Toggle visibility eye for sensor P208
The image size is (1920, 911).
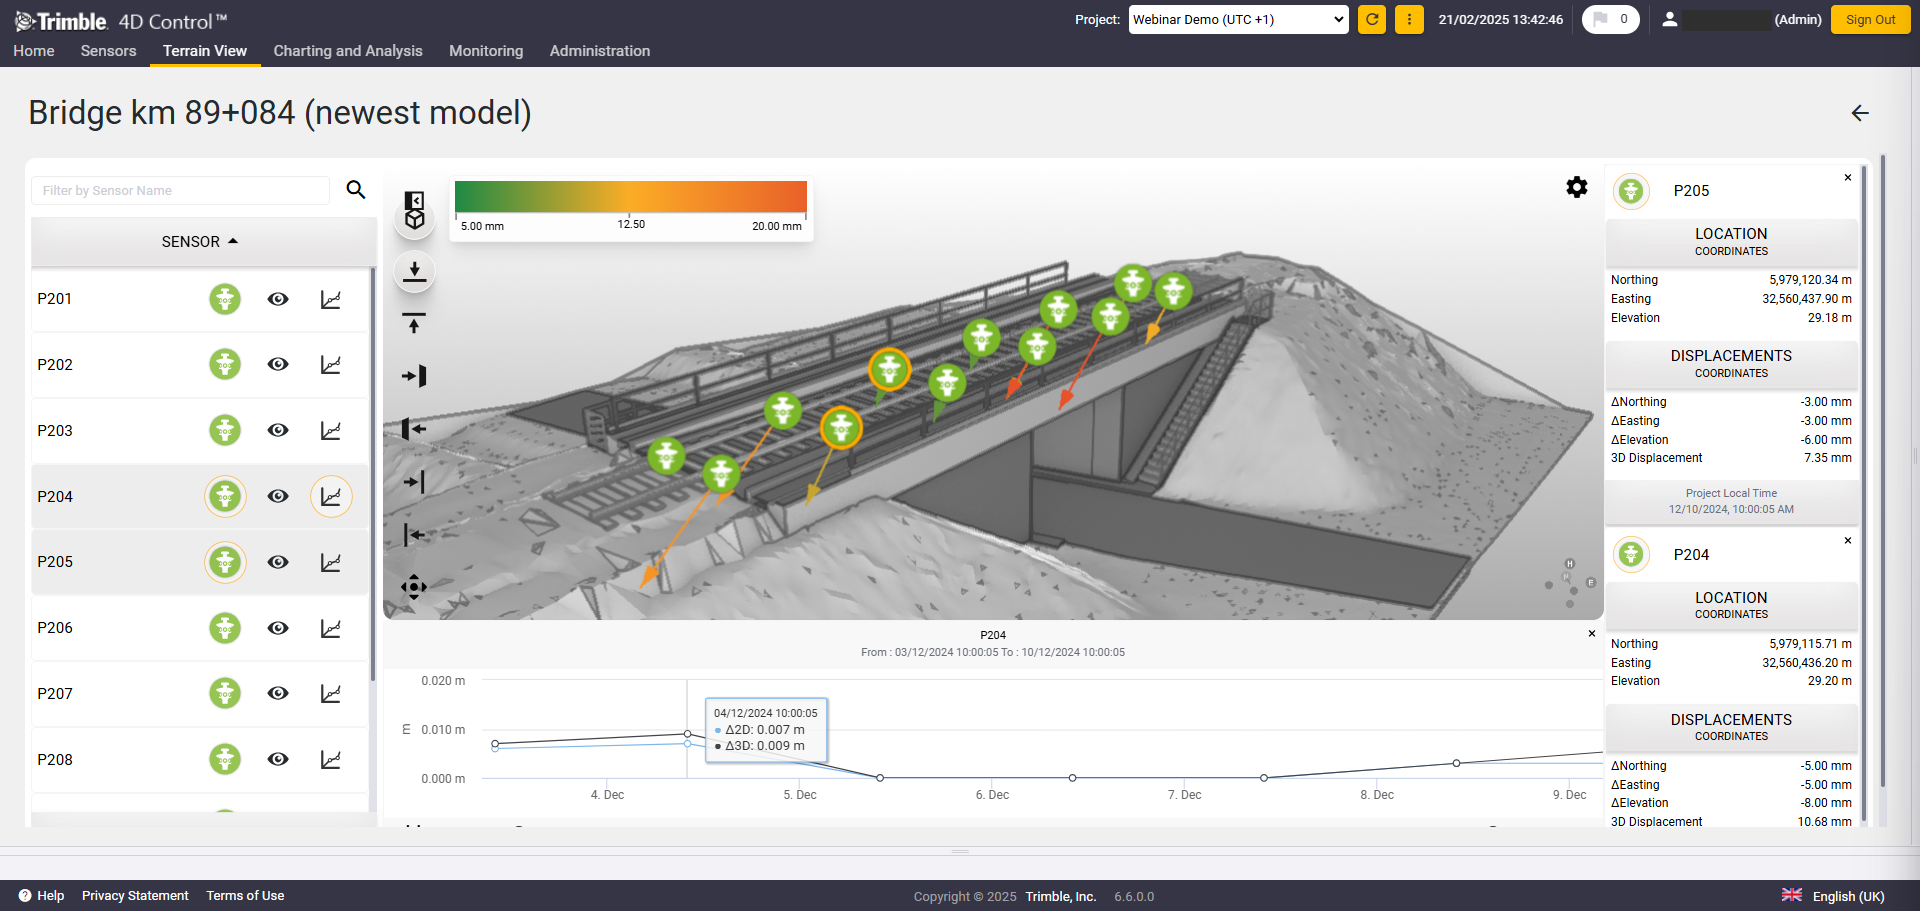tap(278, 759)
